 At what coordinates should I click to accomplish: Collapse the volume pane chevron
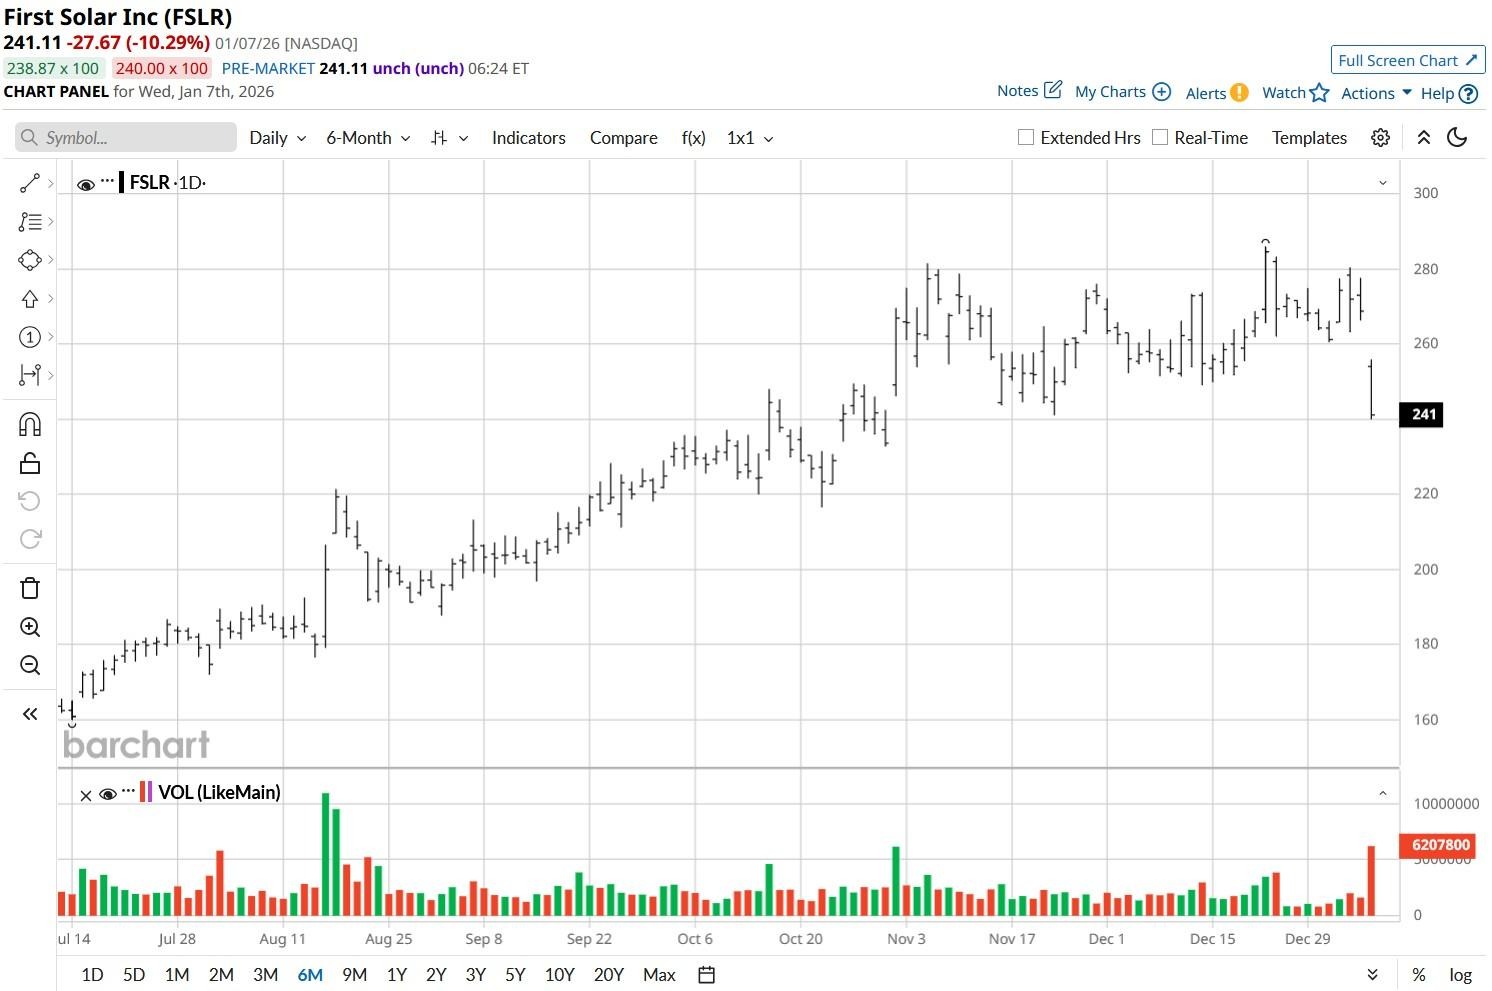[x=1383, y=793]
